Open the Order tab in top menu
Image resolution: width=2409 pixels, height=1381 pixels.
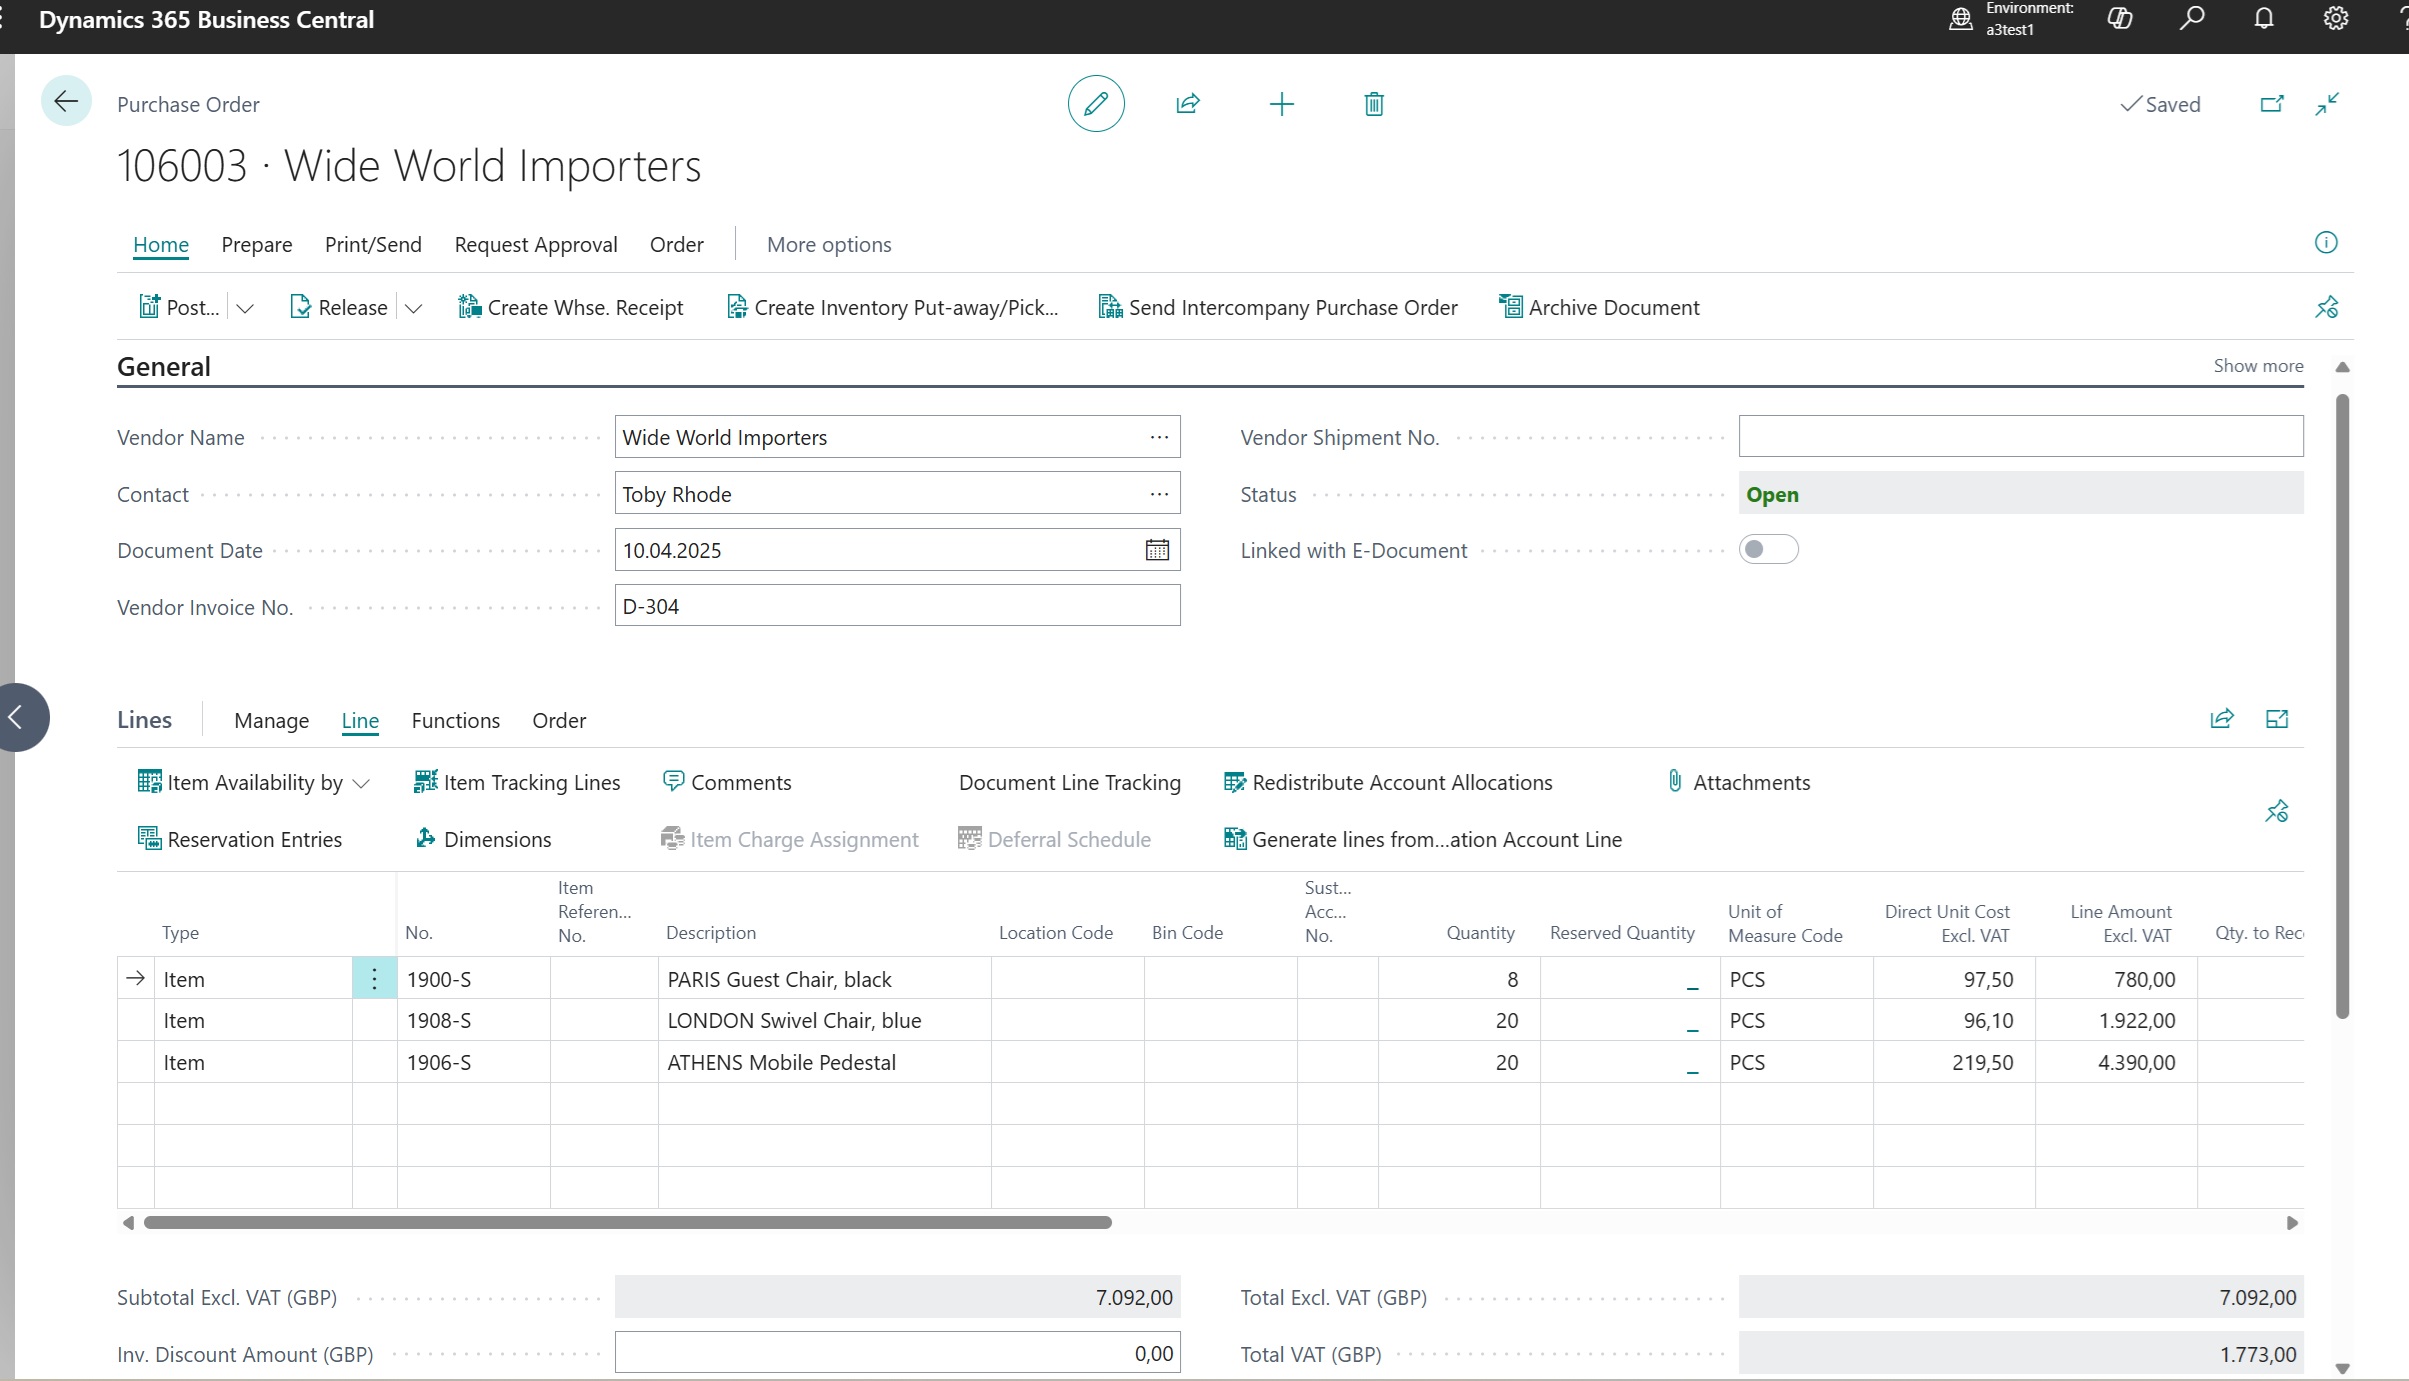coord(677,244)
